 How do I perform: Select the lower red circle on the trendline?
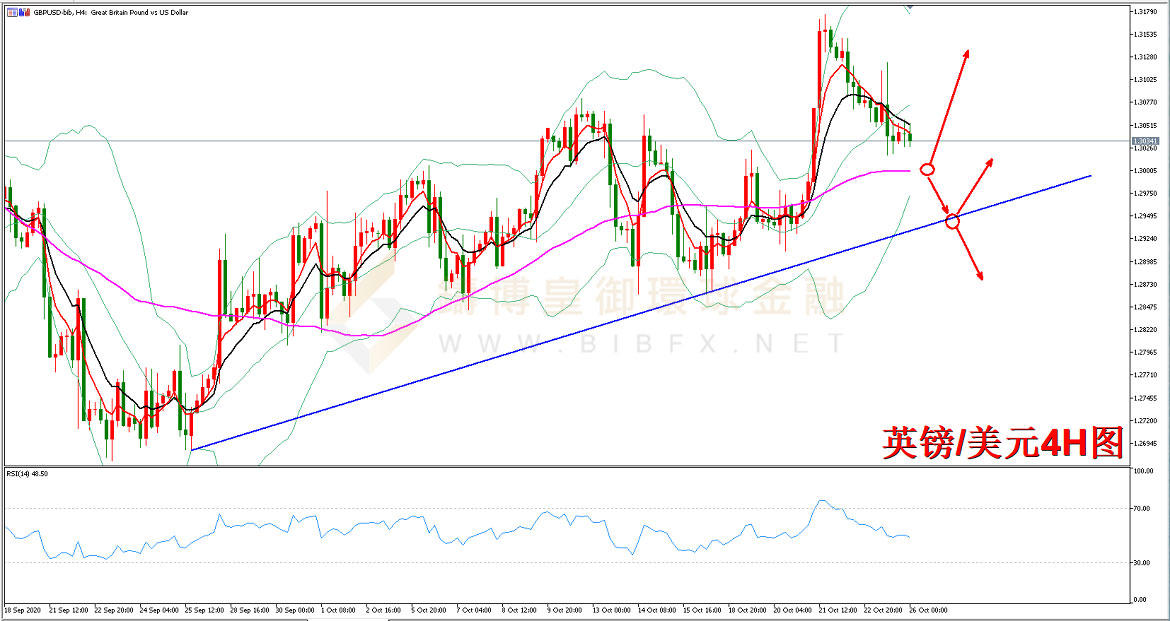[952, 221]
